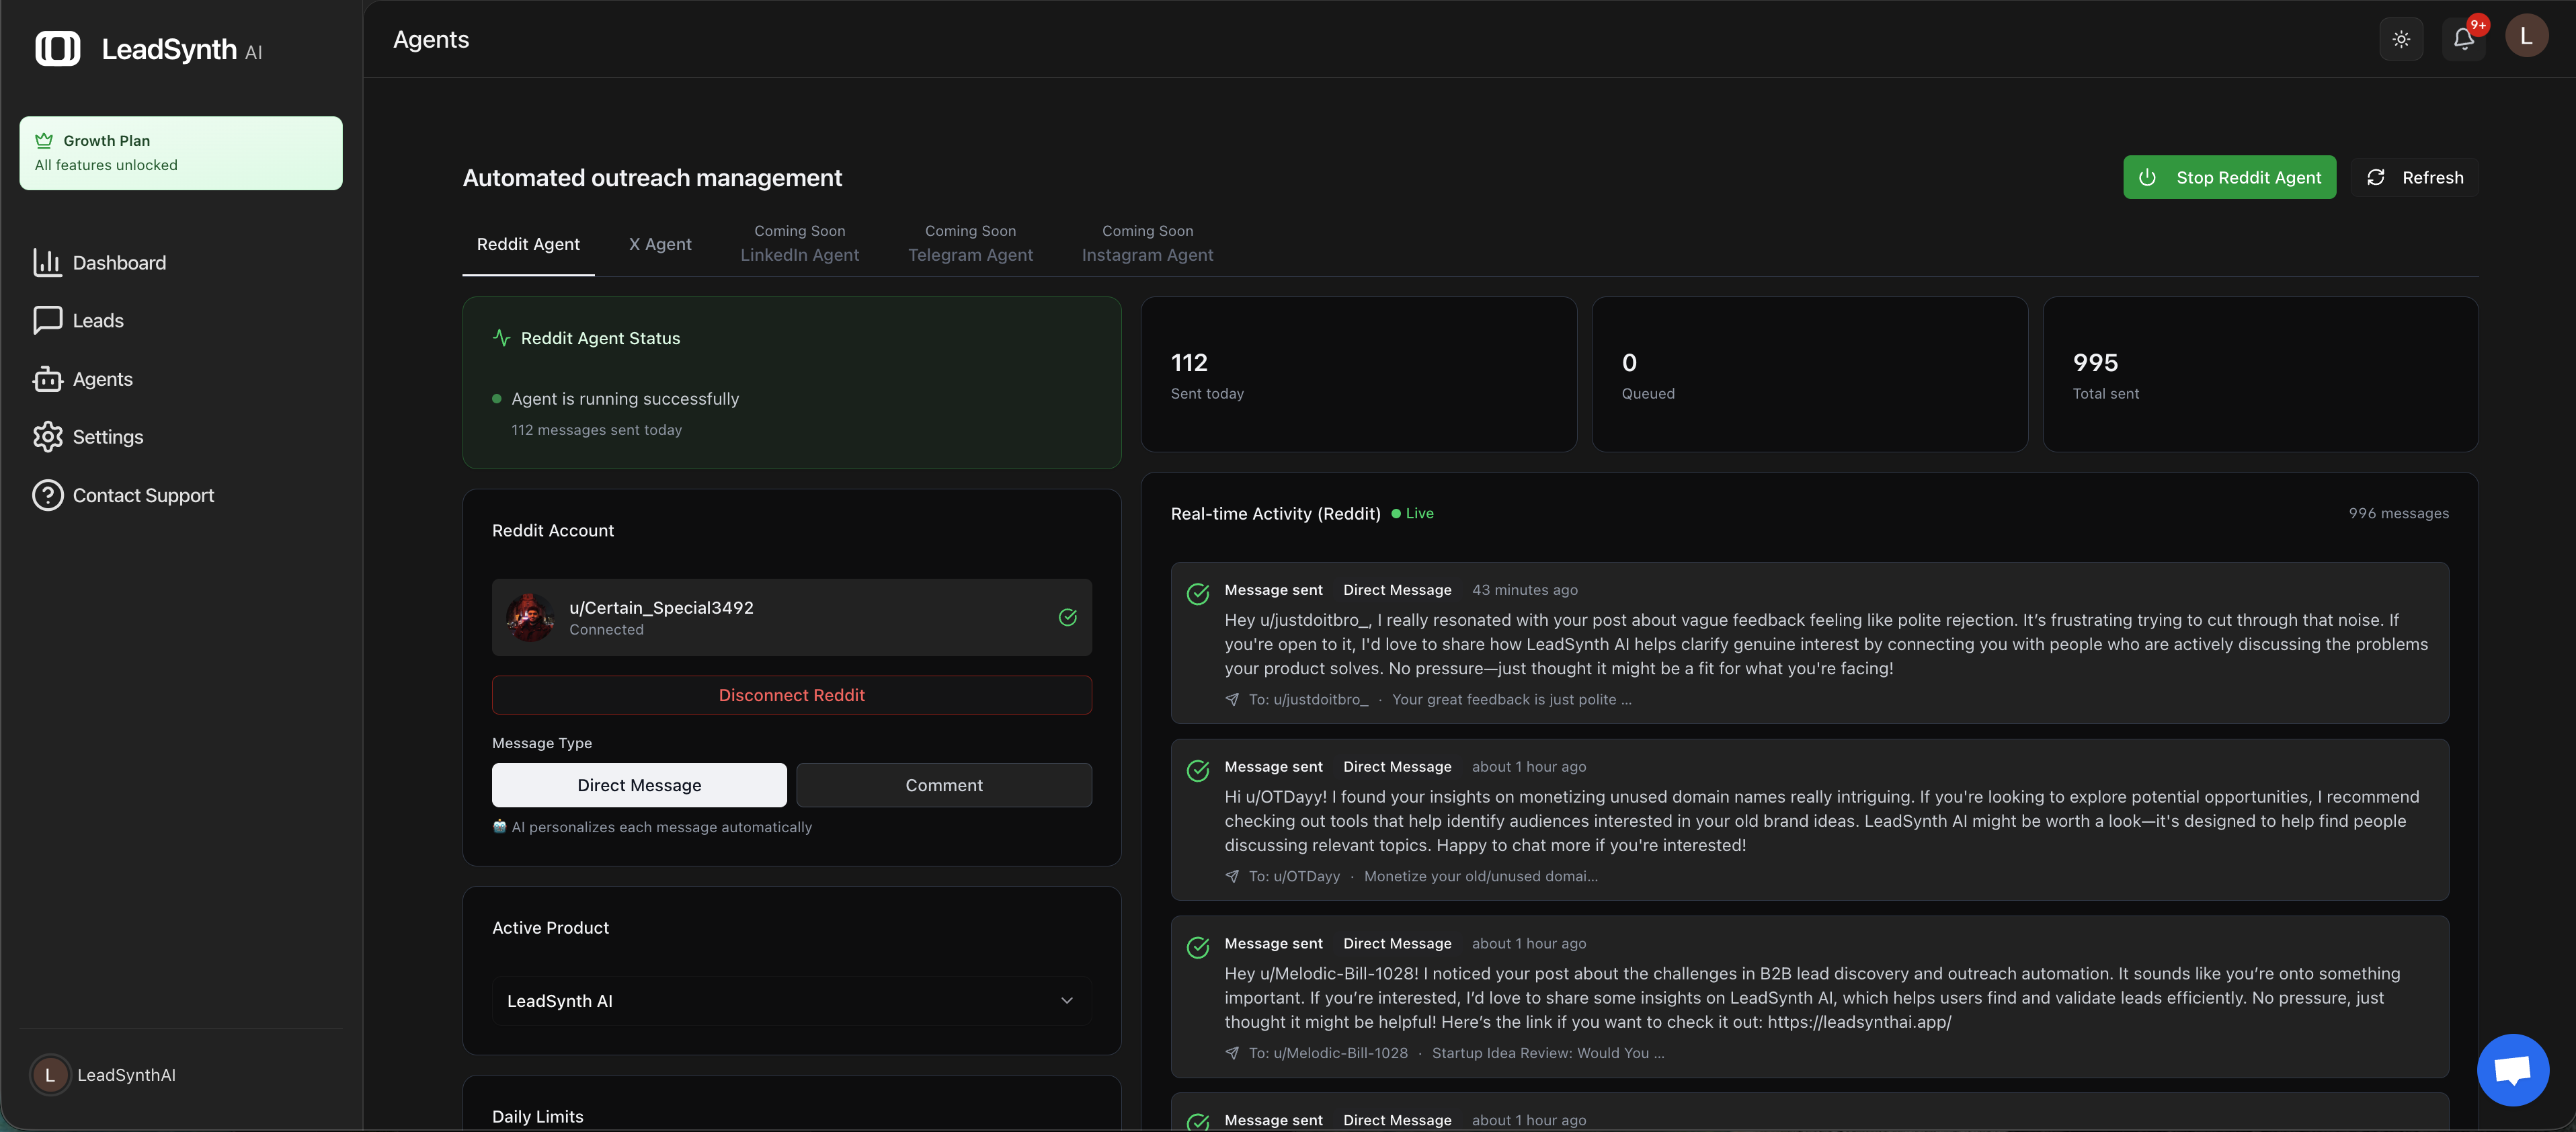The width and height of the screenshot is (2576, 1132).
Task: Toggle light mode with the sun icon
Action: 2401,39
